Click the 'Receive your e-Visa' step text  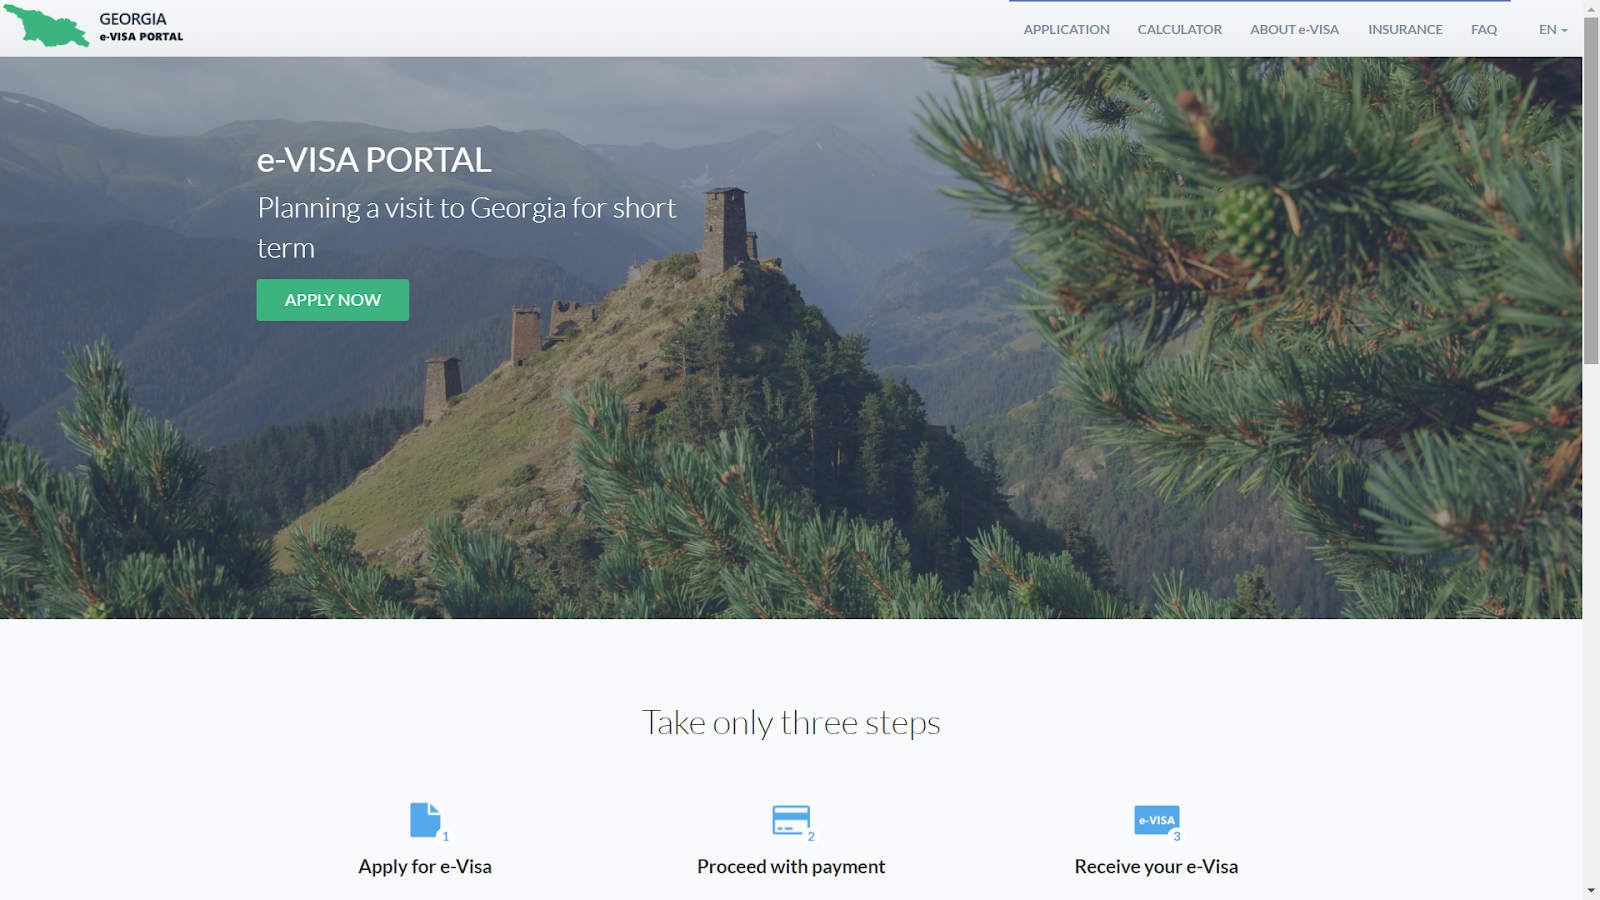tap(1156, 867)
